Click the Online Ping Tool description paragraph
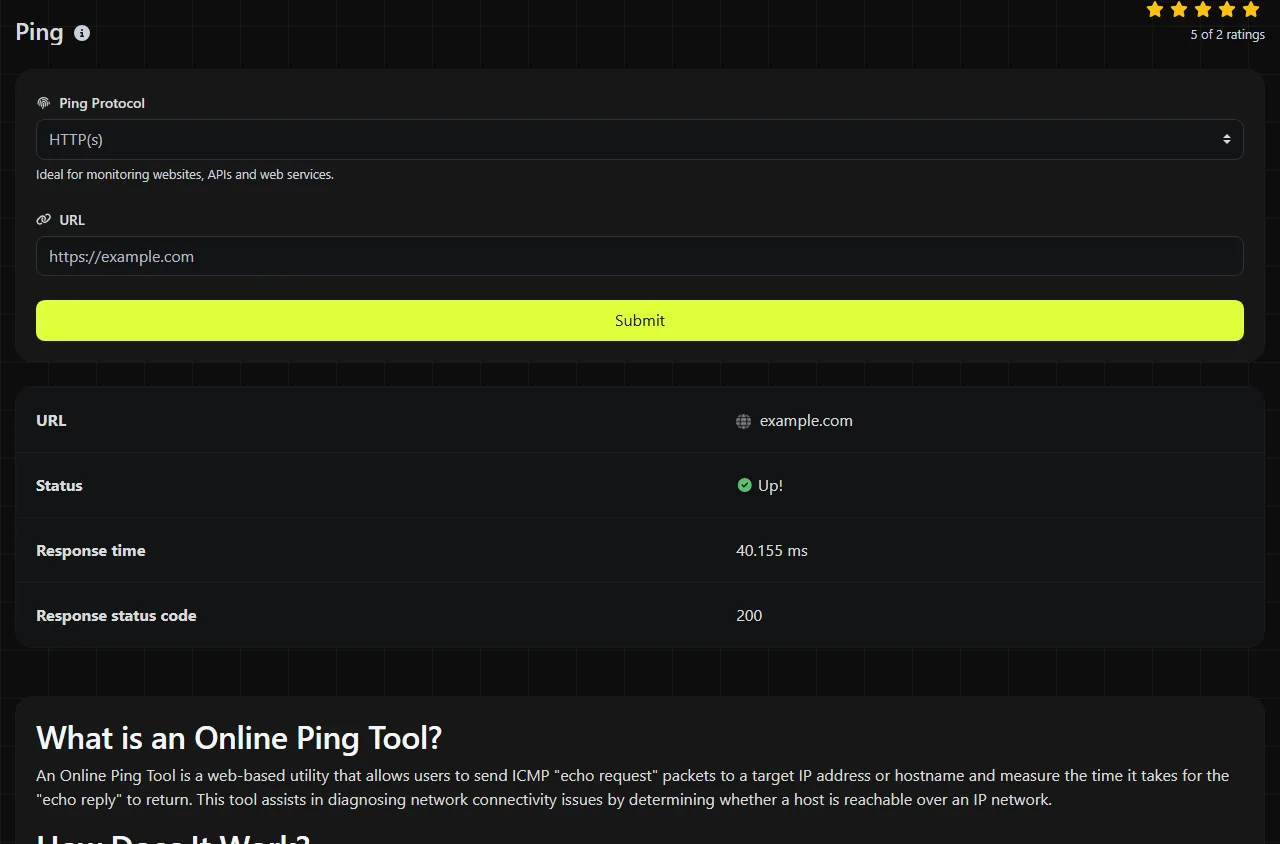Viewport: 1280px width, 844px height. (x=633, y=788)
